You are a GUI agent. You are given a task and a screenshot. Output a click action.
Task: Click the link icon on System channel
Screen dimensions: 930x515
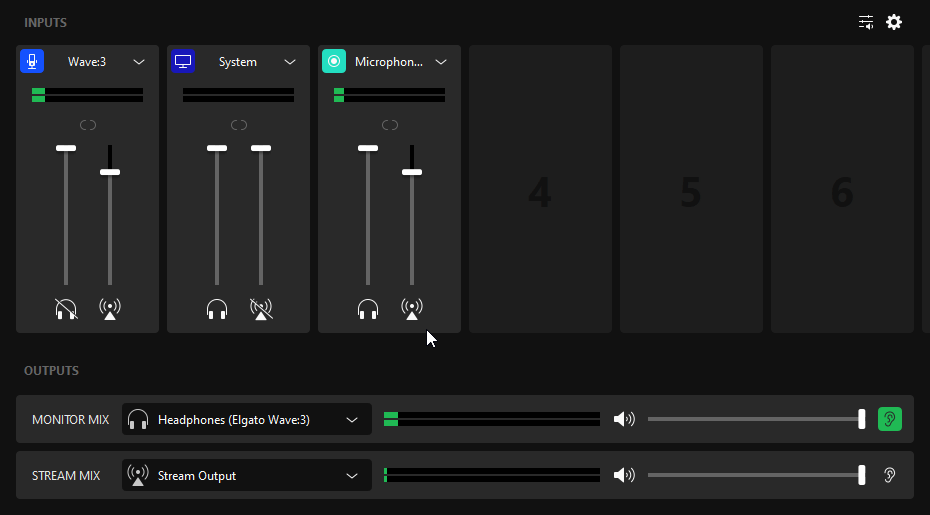pyautogui.click(x=239, y=125)
